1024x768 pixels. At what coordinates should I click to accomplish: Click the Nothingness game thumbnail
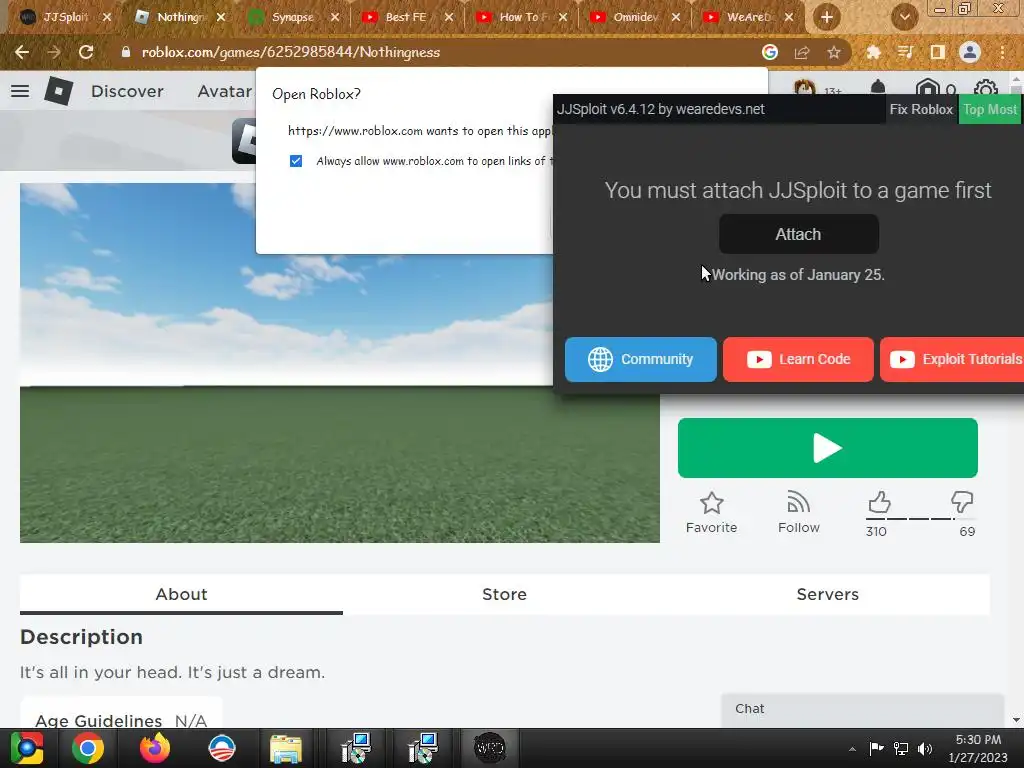[340, 362]
